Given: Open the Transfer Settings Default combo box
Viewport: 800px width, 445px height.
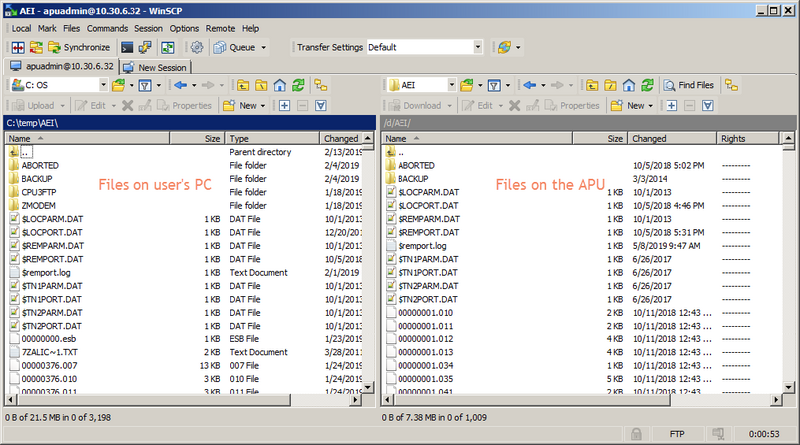Looking at the screenshot, I should click(424, 47).
